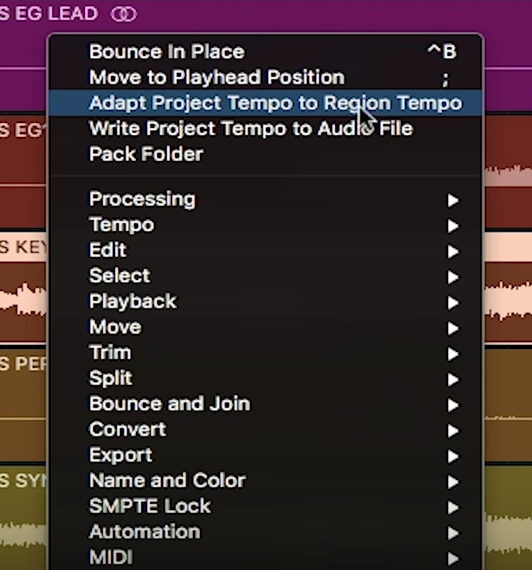Choose Write Project Tempo to Audio File
Screen dimensions: 532x570
pos(265,128)
